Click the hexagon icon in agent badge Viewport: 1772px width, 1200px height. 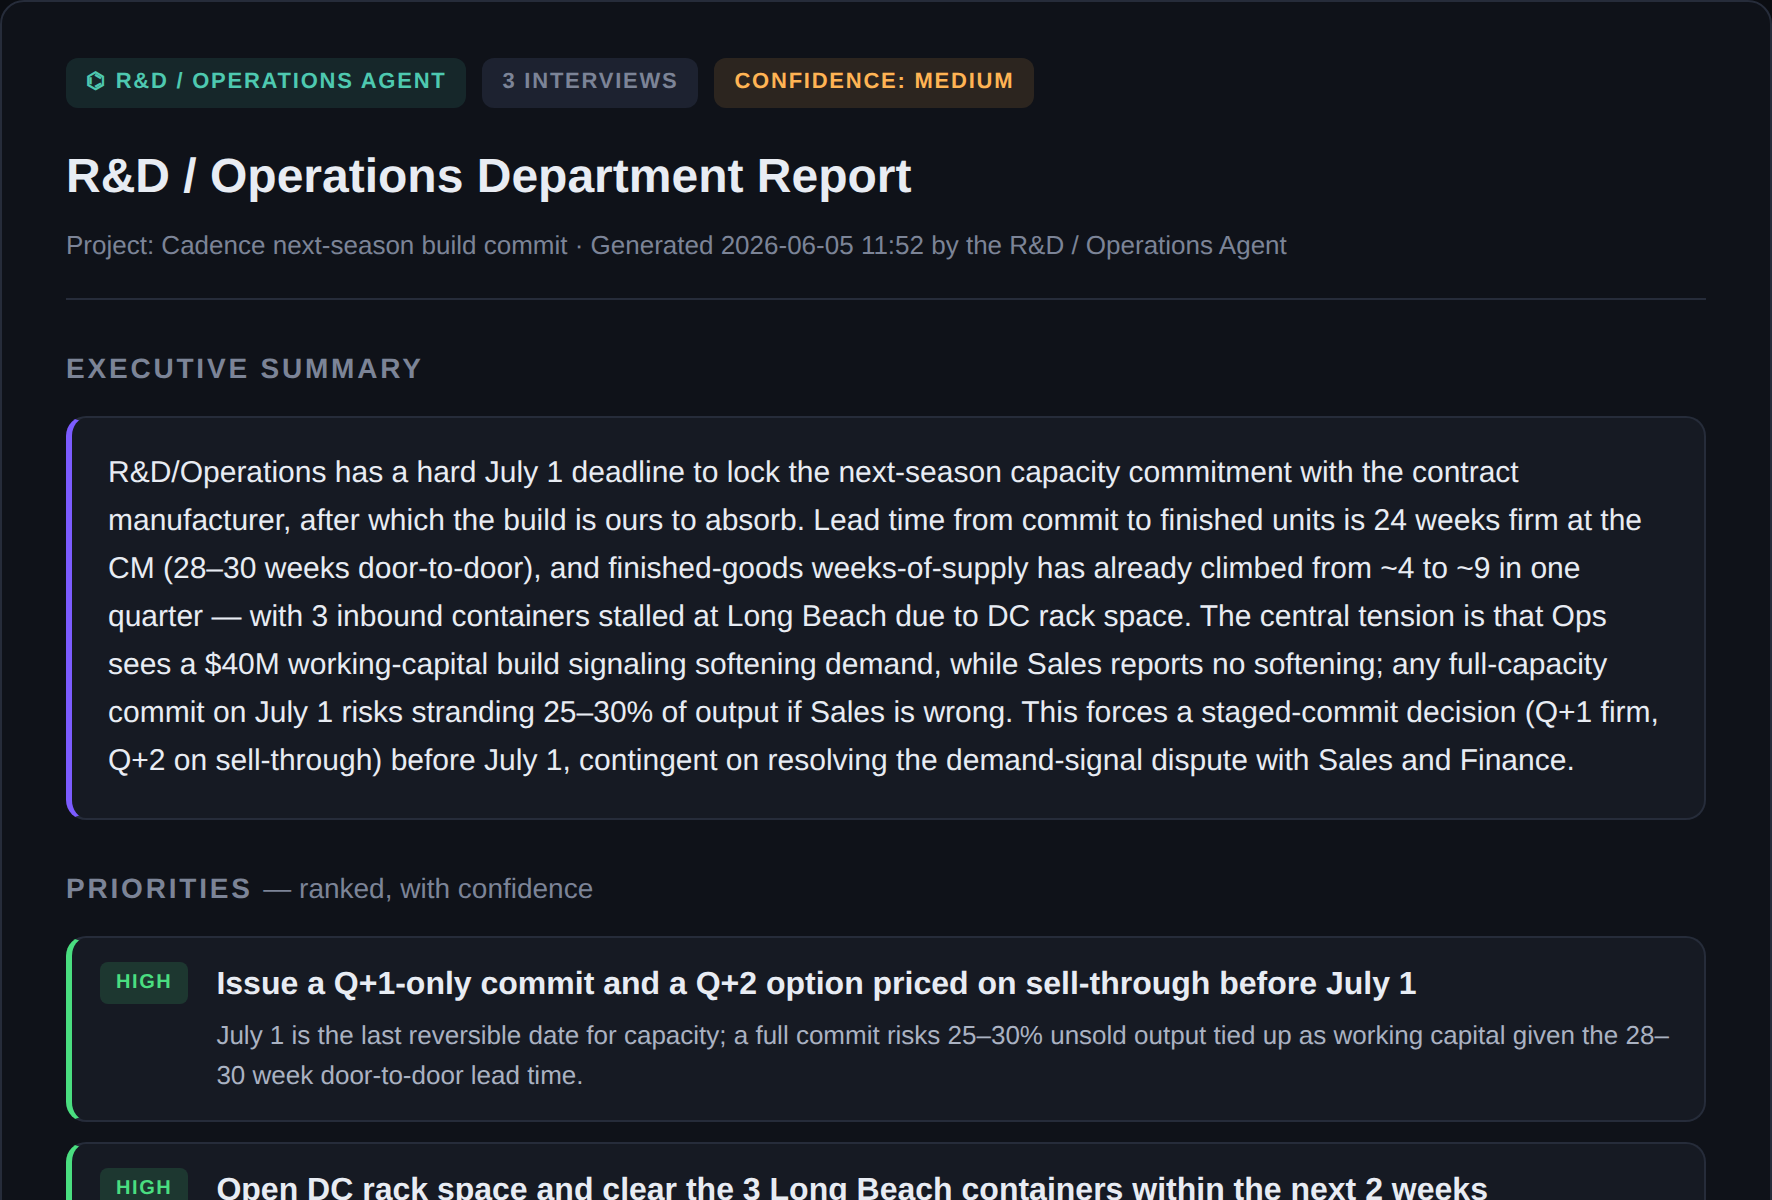(96, 81)
